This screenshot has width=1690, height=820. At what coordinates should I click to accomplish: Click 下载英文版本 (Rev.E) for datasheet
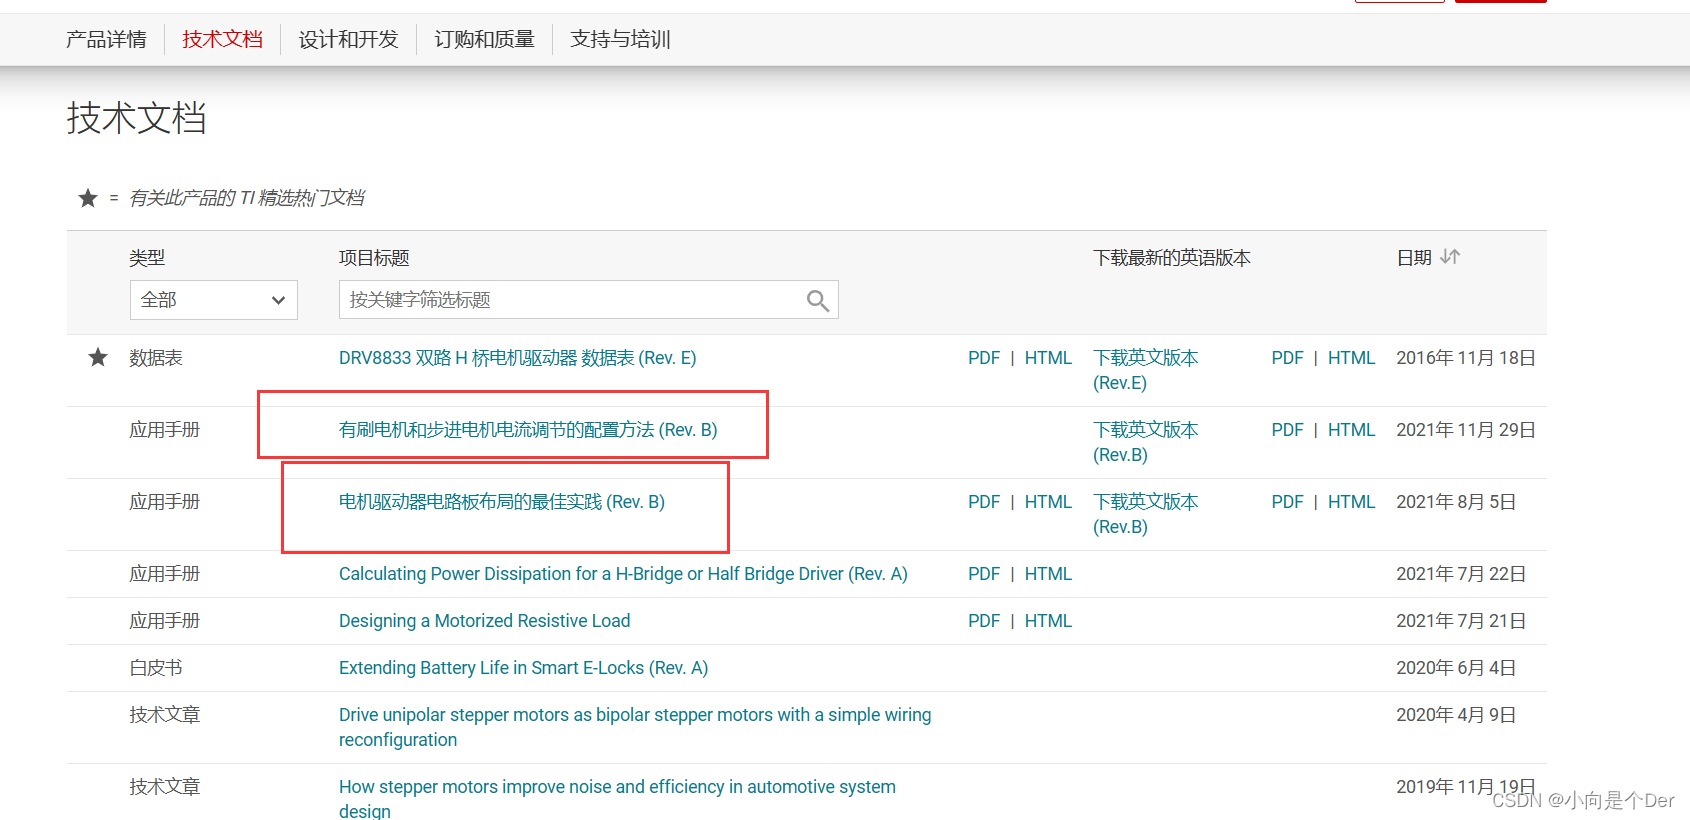pos(1146,370)
